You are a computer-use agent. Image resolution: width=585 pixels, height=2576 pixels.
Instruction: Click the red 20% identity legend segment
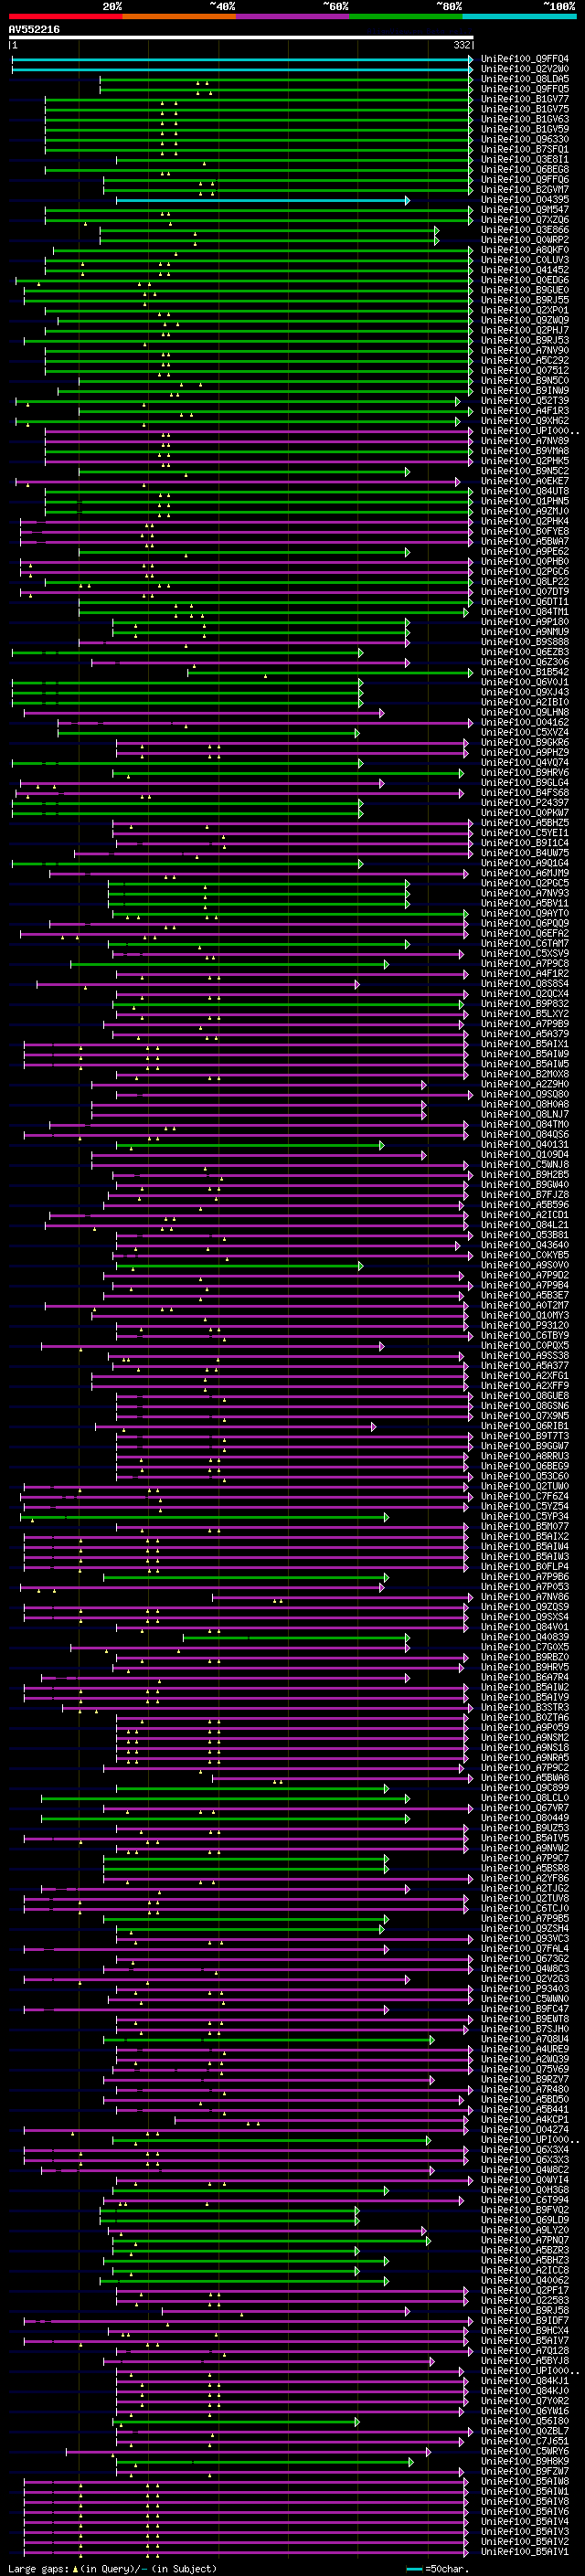click(65, 16)
